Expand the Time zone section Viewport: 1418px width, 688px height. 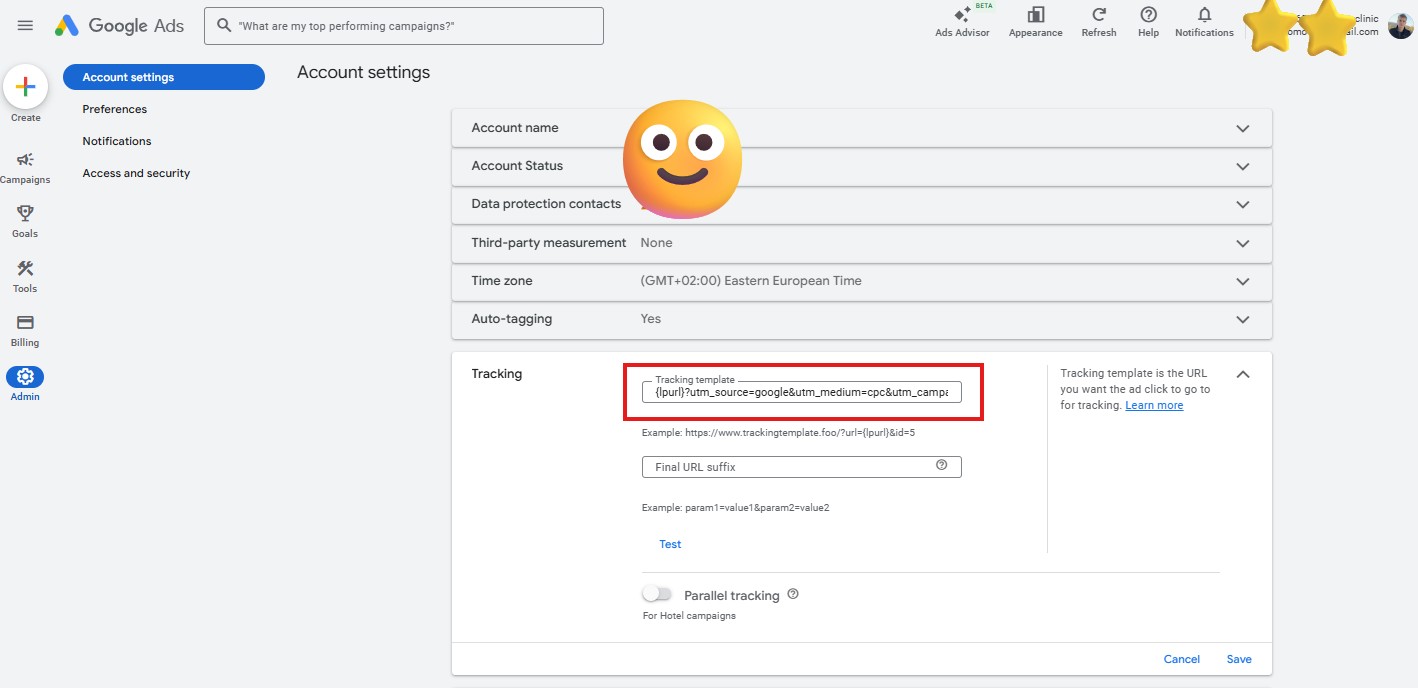tap(1242, 281)
